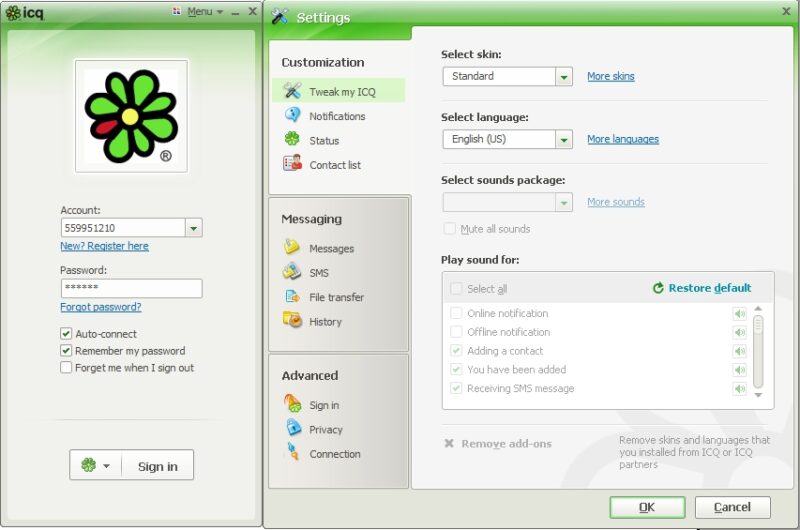Open the History settings icon
The height and width of the screenshot is (530, 800).
click(x=292, y=321)
